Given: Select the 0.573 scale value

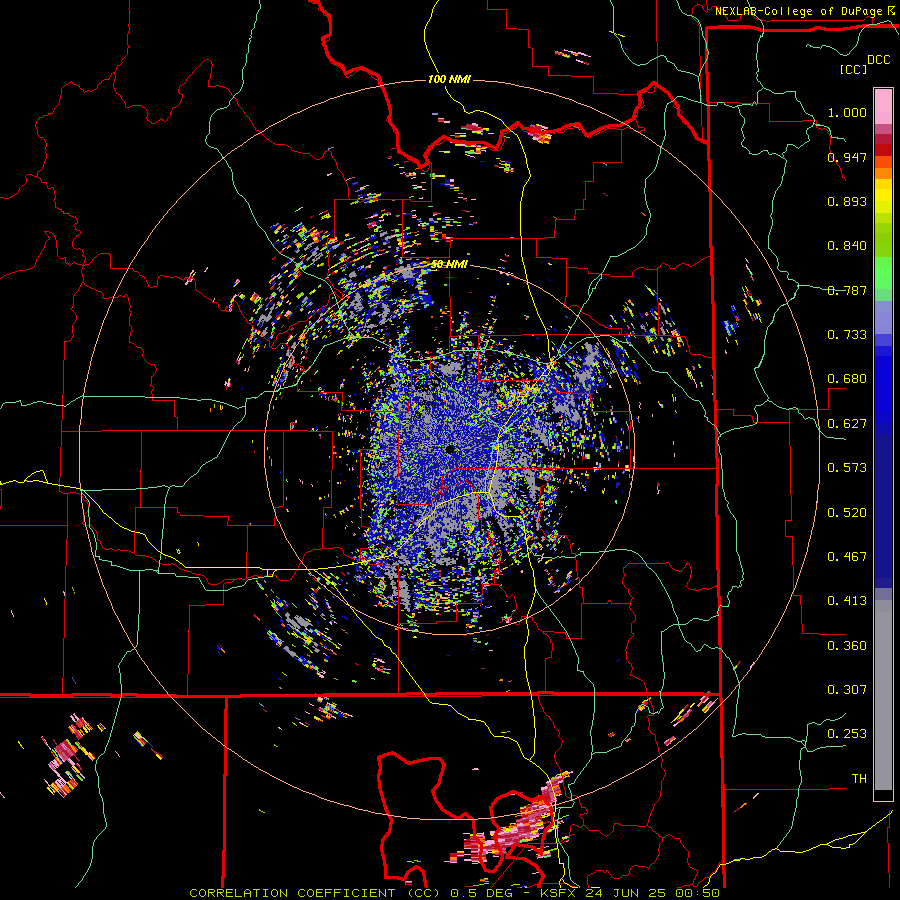Looking at the screenshot, I should click(847, 468).
